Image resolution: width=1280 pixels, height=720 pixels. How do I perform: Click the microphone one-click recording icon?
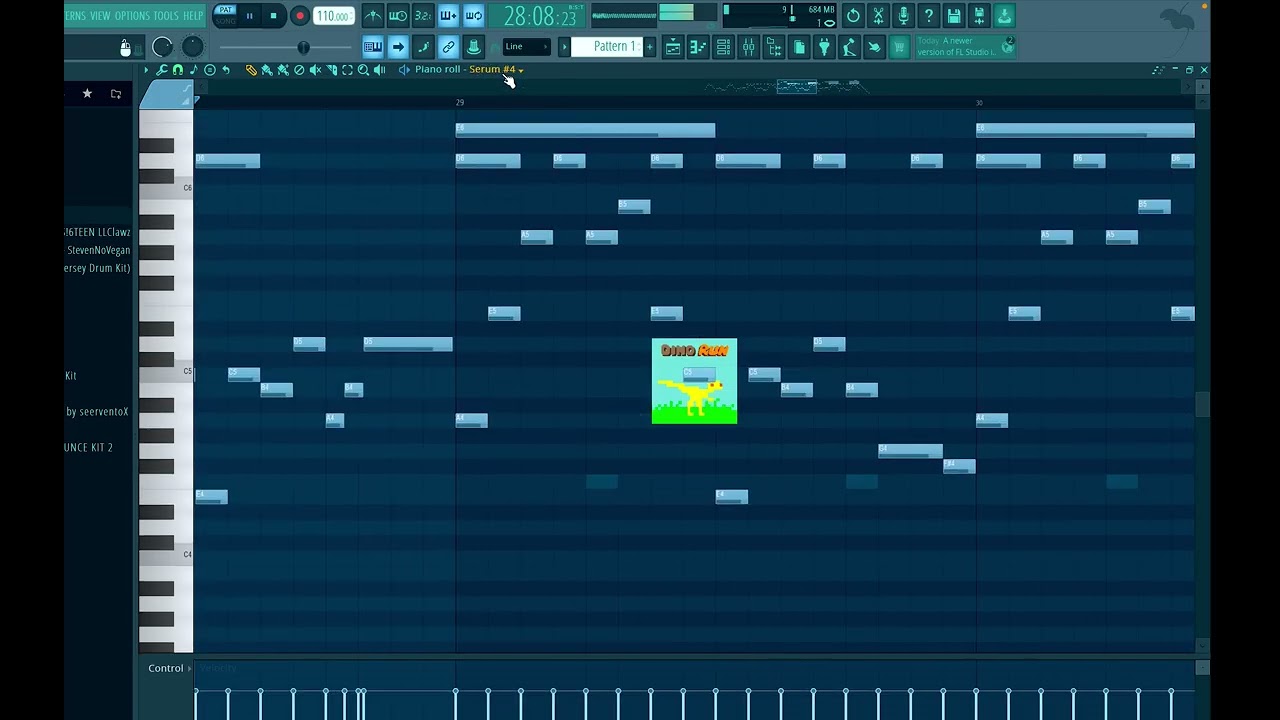(904, 15)
